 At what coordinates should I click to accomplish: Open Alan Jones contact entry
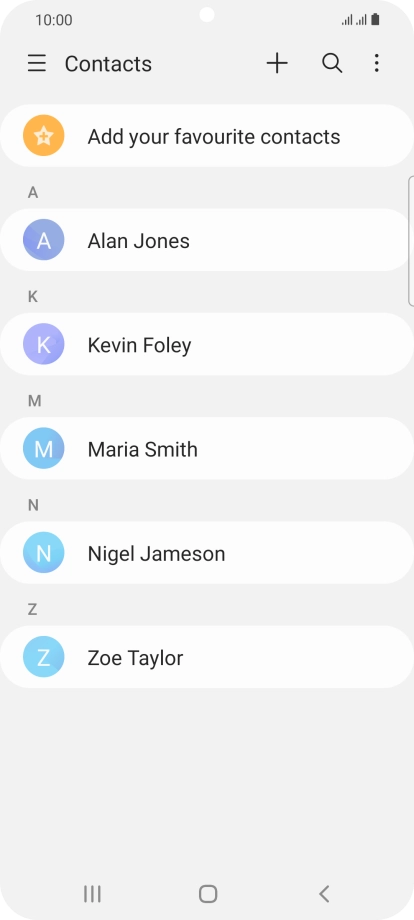click(x=207, y=240)
